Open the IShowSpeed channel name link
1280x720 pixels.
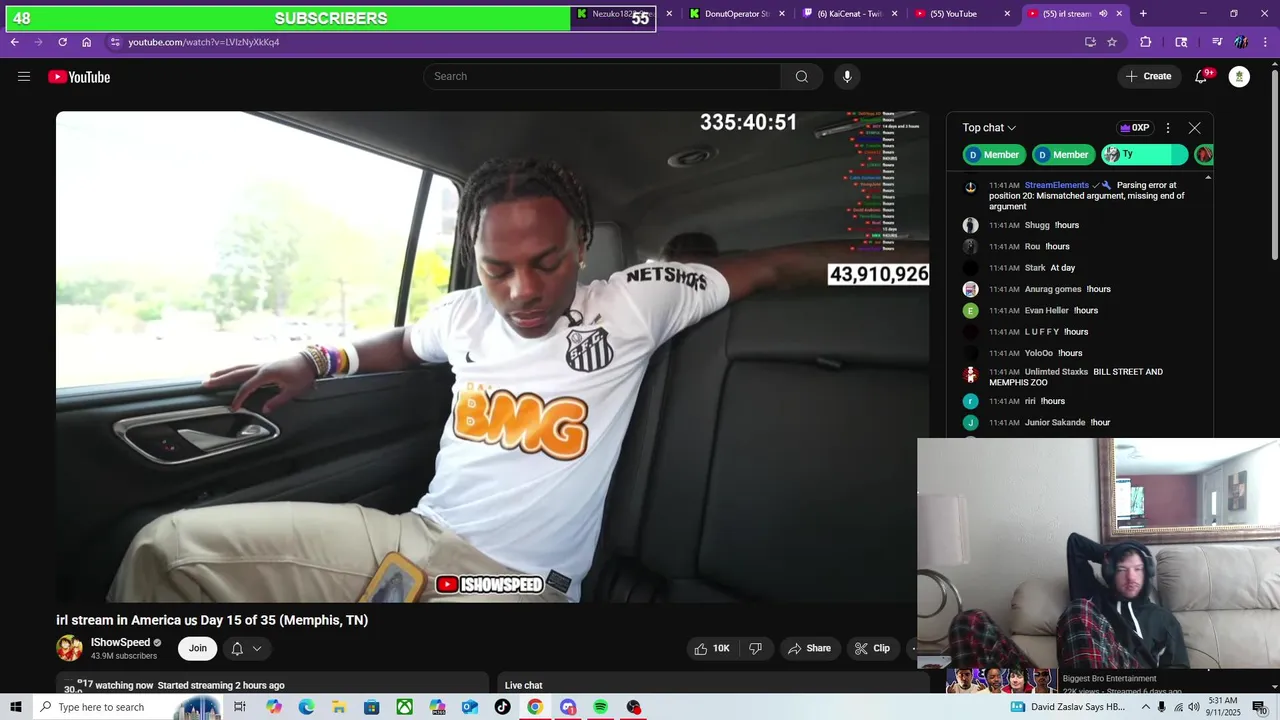(120, 642)
